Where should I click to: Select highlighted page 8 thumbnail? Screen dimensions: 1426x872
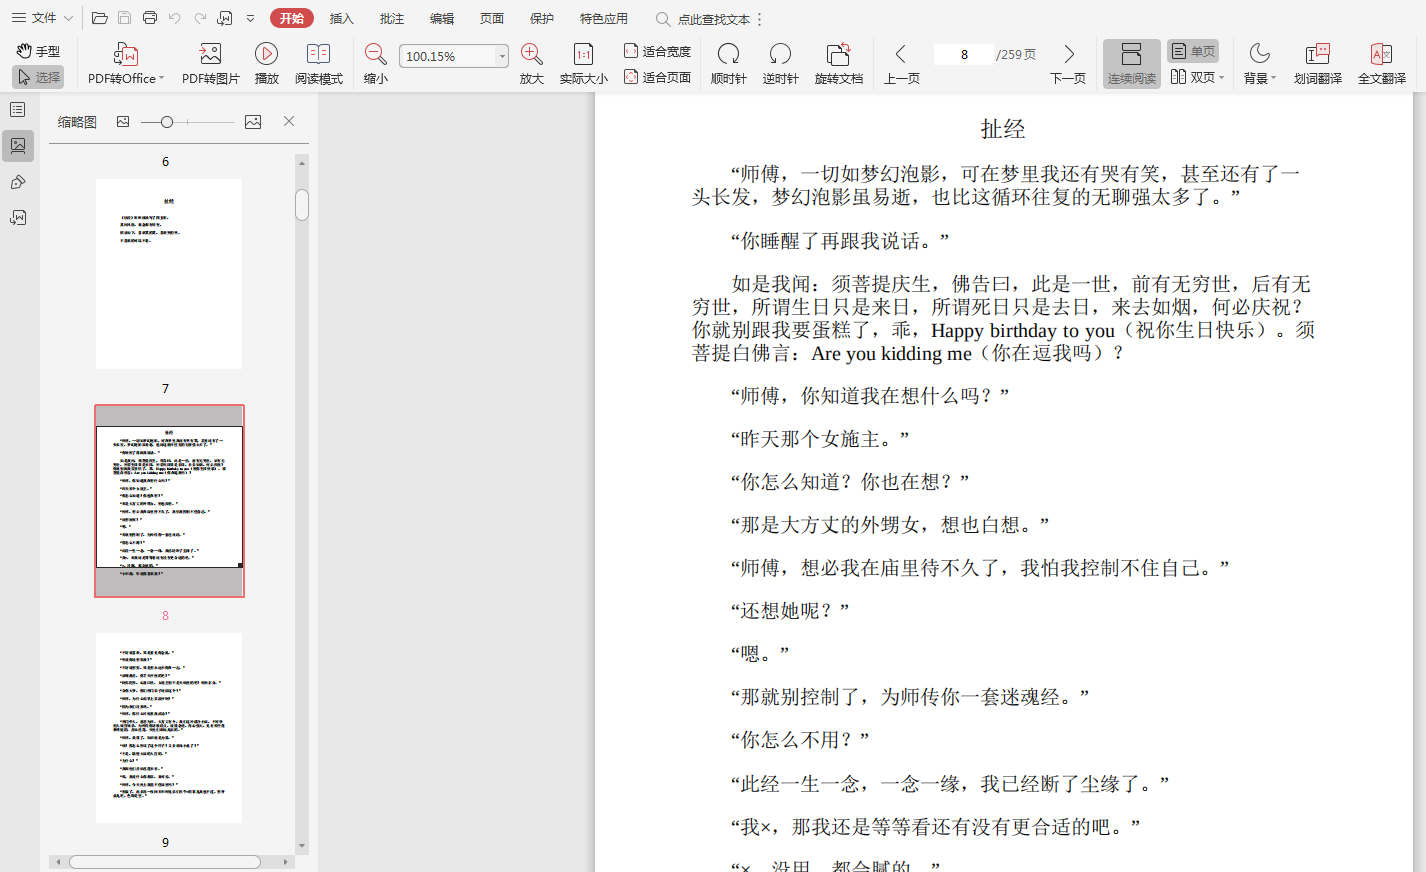169,501
